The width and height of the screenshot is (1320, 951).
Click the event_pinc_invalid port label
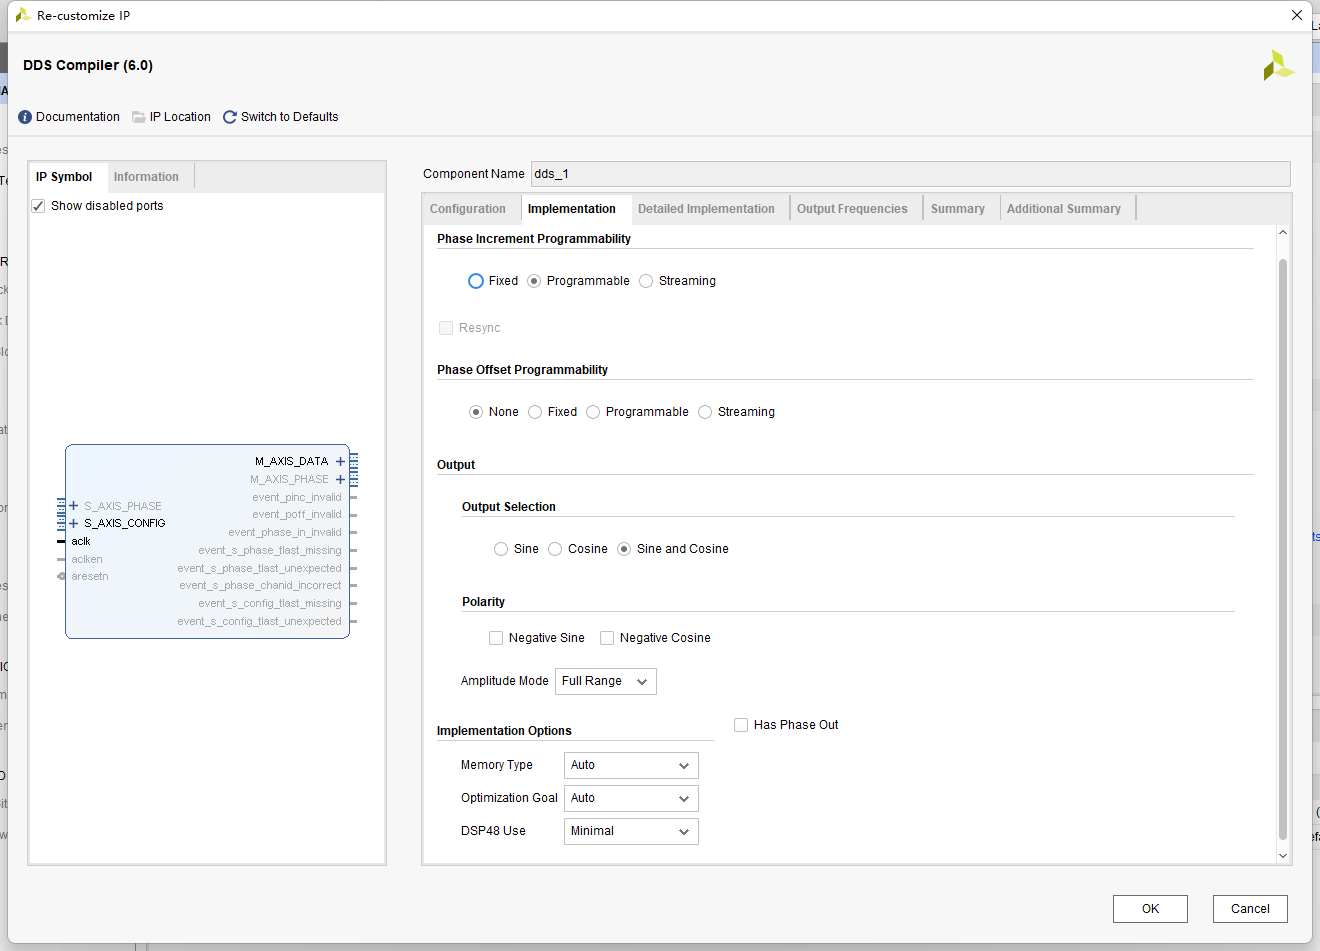297,497
